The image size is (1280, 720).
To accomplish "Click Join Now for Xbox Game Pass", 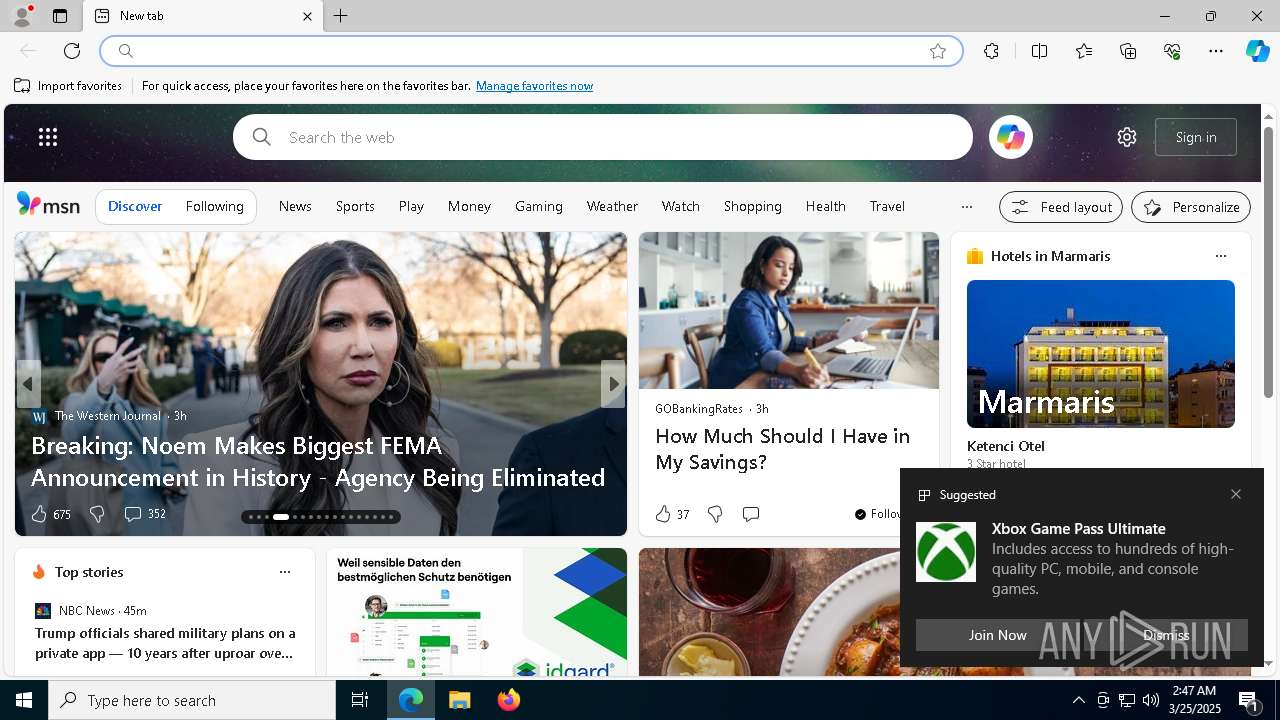I will 997,635.
